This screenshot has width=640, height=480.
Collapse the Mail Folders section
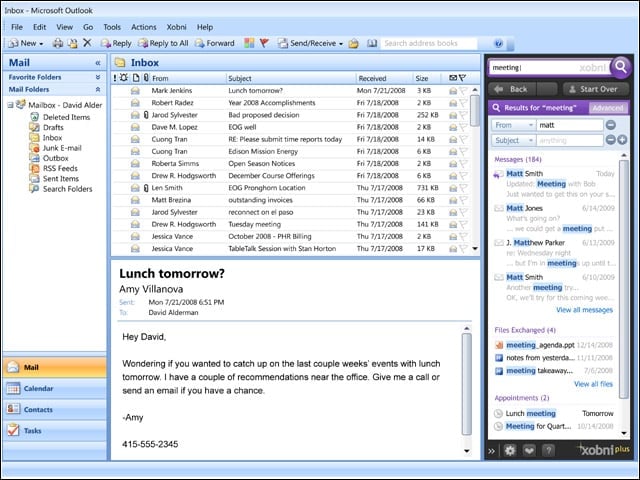98,89
